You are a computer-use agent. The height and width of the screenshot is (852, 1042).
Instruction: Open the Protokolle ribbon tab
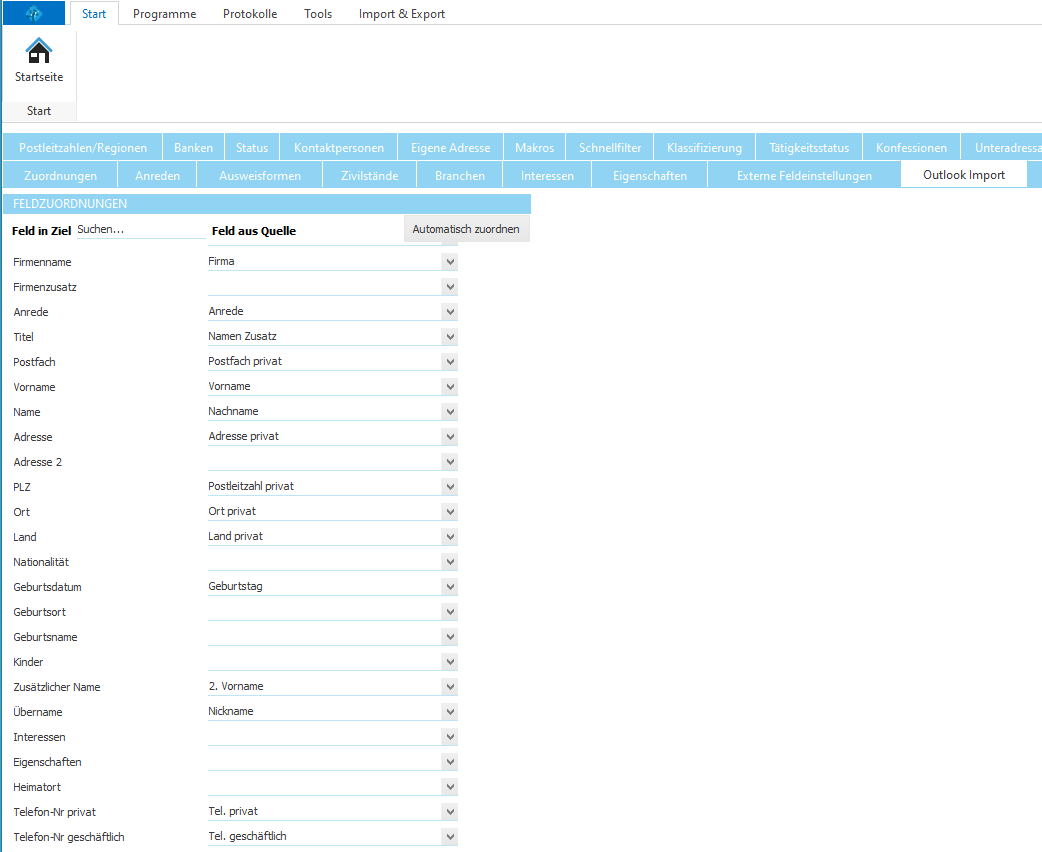(250, 14)
